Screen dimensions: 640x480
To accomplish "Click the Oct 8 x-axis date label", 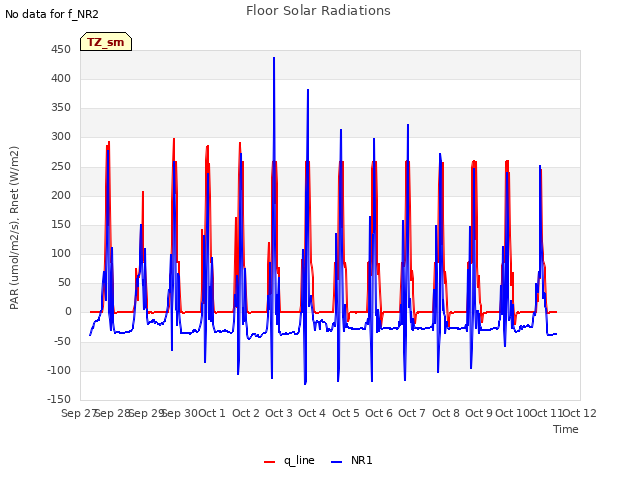I will point(446,413).
